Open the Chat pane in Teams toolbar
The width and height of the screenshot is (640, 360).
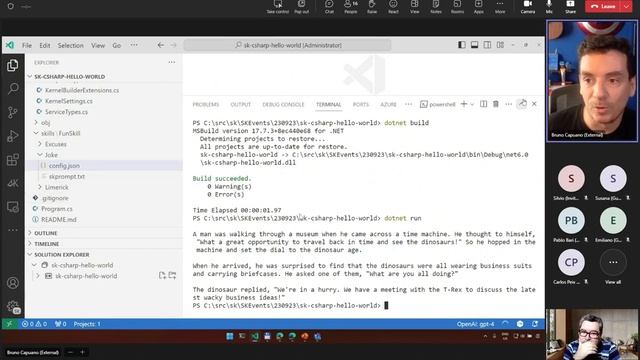point(329,7)
